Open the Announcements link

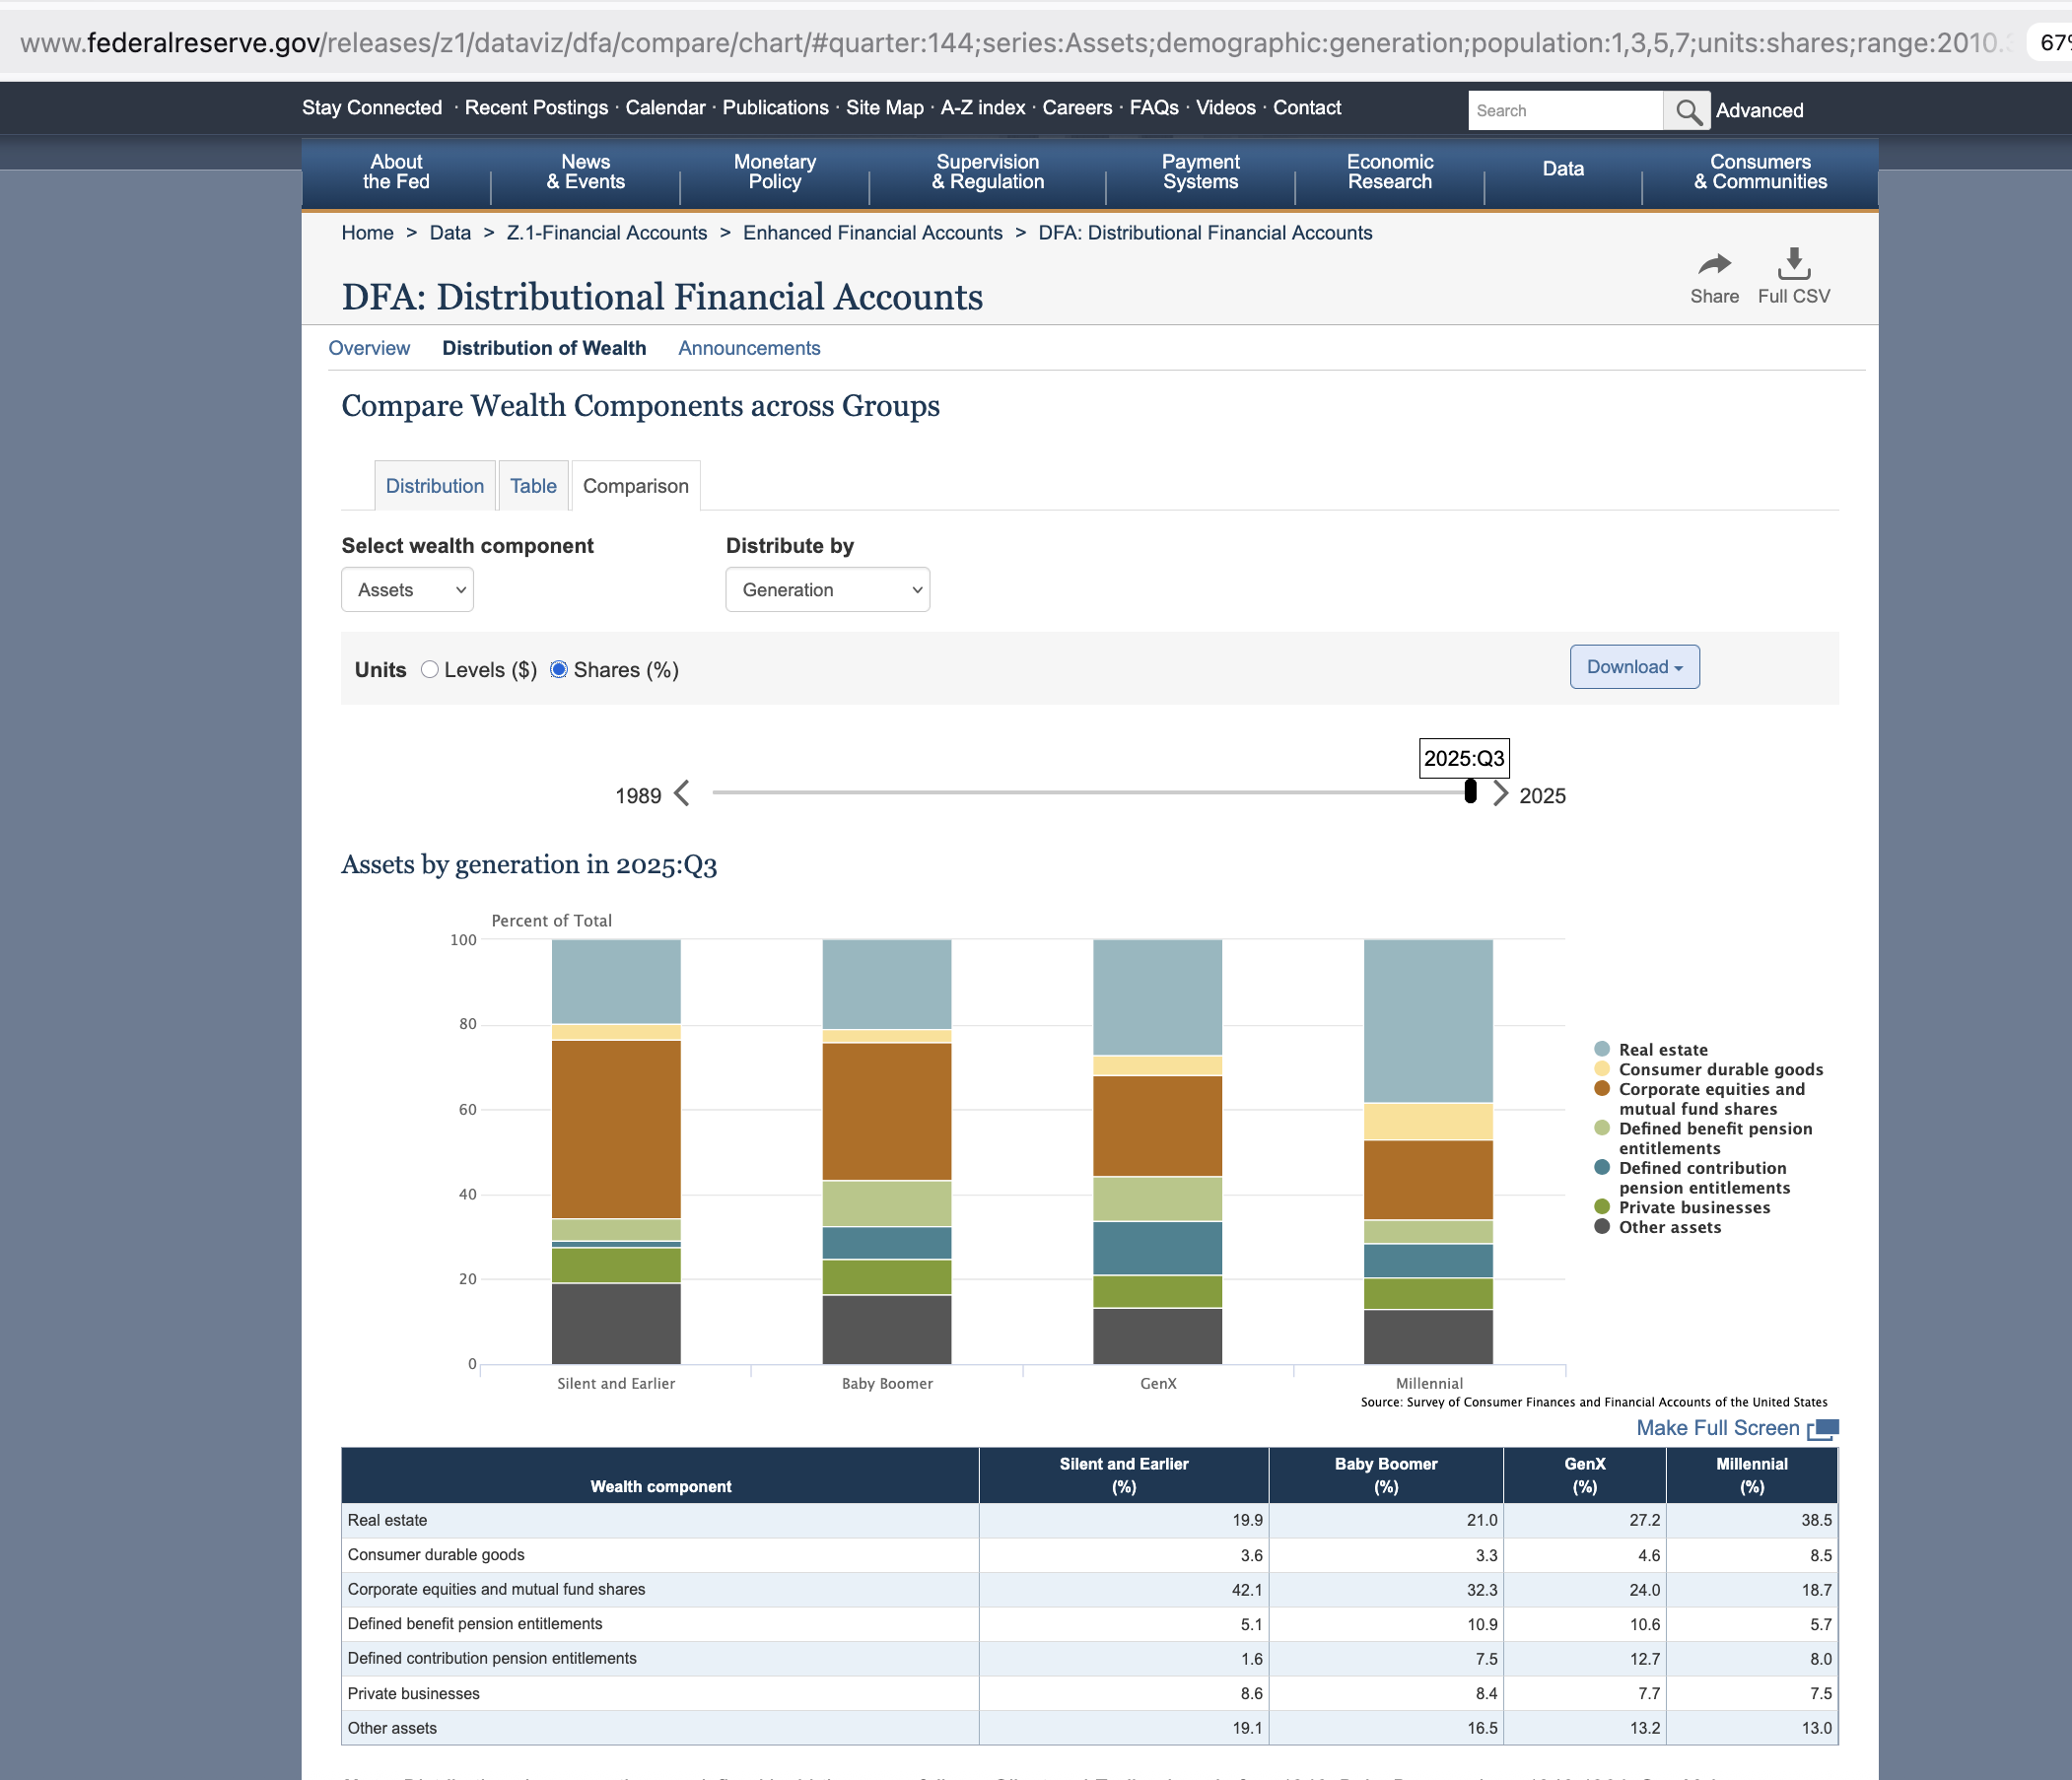tap(749, 348)
